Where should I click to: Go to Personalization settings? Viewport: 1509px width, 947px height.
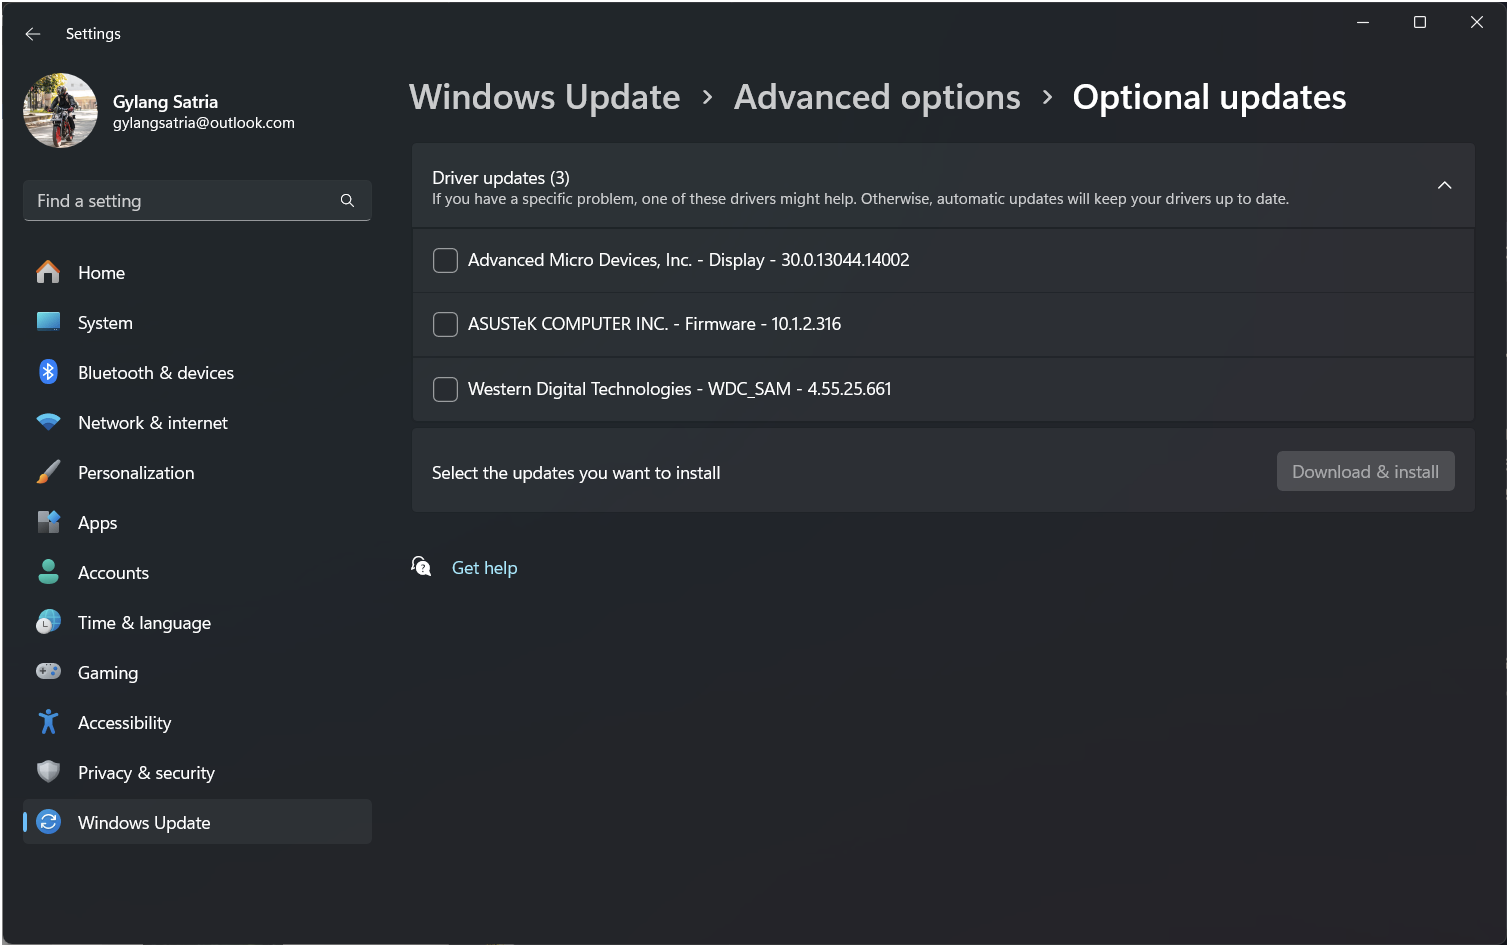click(197, 472)
